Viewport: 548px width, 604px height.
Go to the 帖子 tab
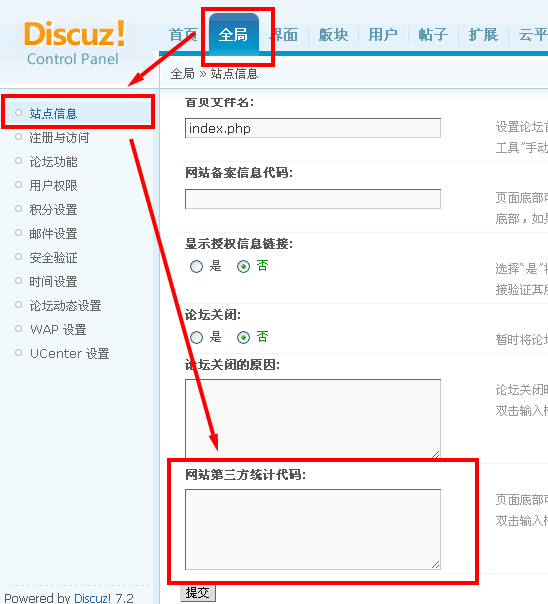point(433,35)
